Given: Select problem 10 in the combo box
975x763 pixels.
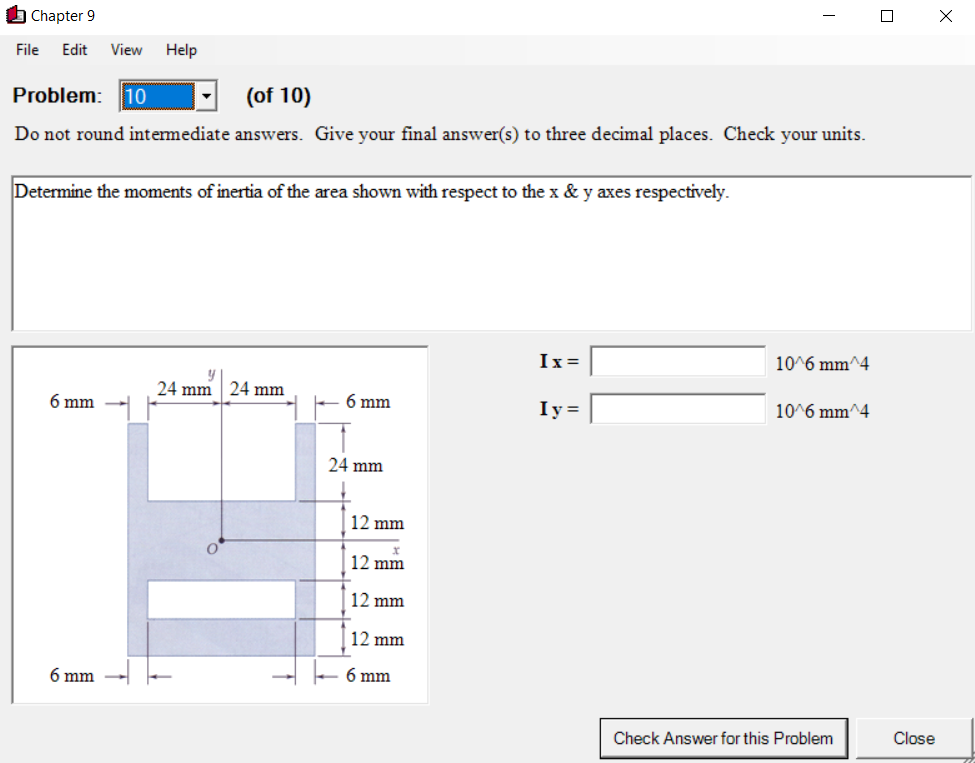Looking at the screenshot, I should (160, 95).
